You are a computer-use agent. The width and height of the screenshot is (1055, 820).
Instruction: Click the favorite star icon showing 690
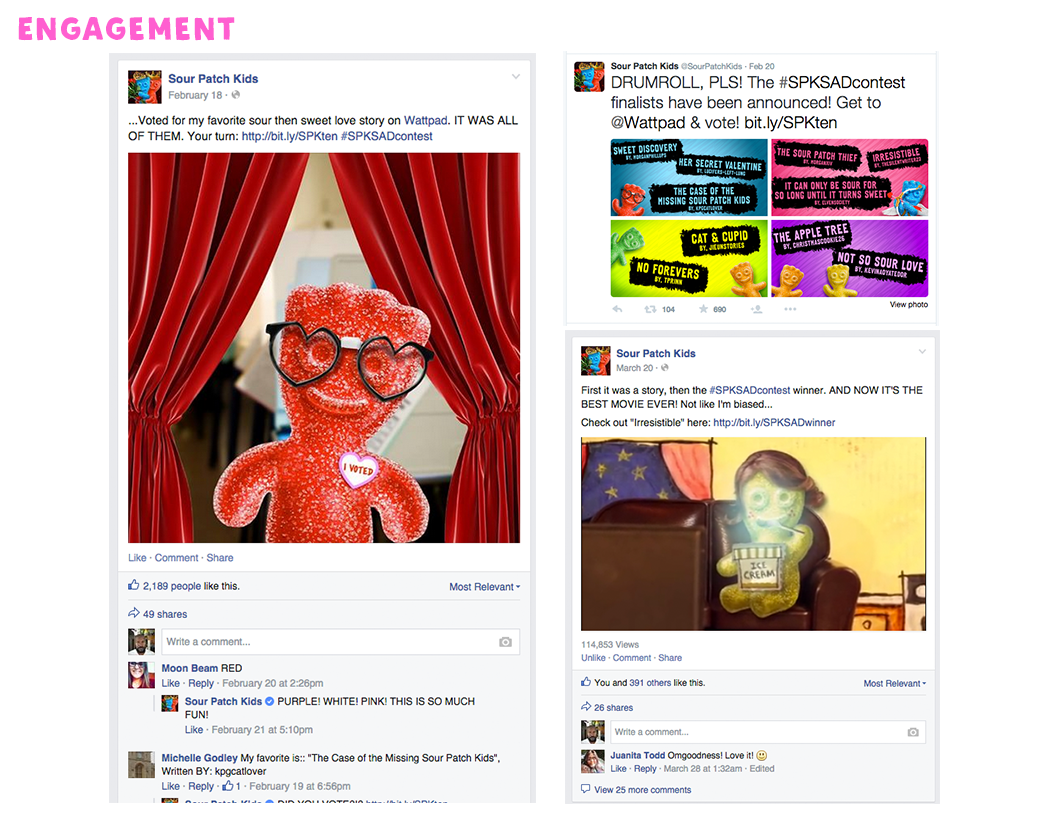[x=703, y=309]
